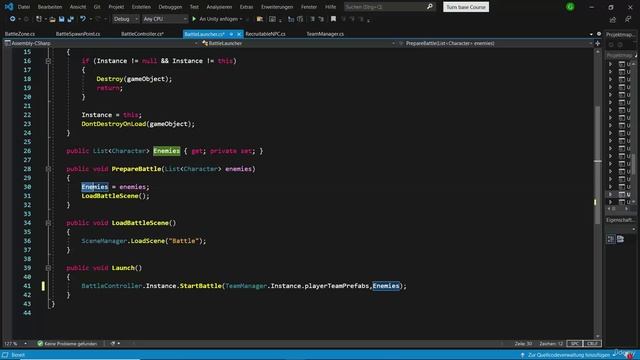Switch to the BattleSpawnPoint.cs tab
Viewport: 640px width, 360px height.
click(78, 34)
